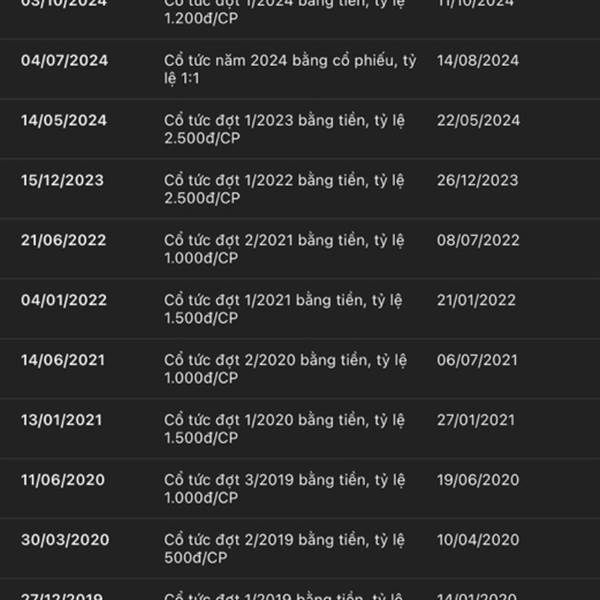
Task: Open the đợt 1/2023 cash dividend description
Action: coord(284,129)
